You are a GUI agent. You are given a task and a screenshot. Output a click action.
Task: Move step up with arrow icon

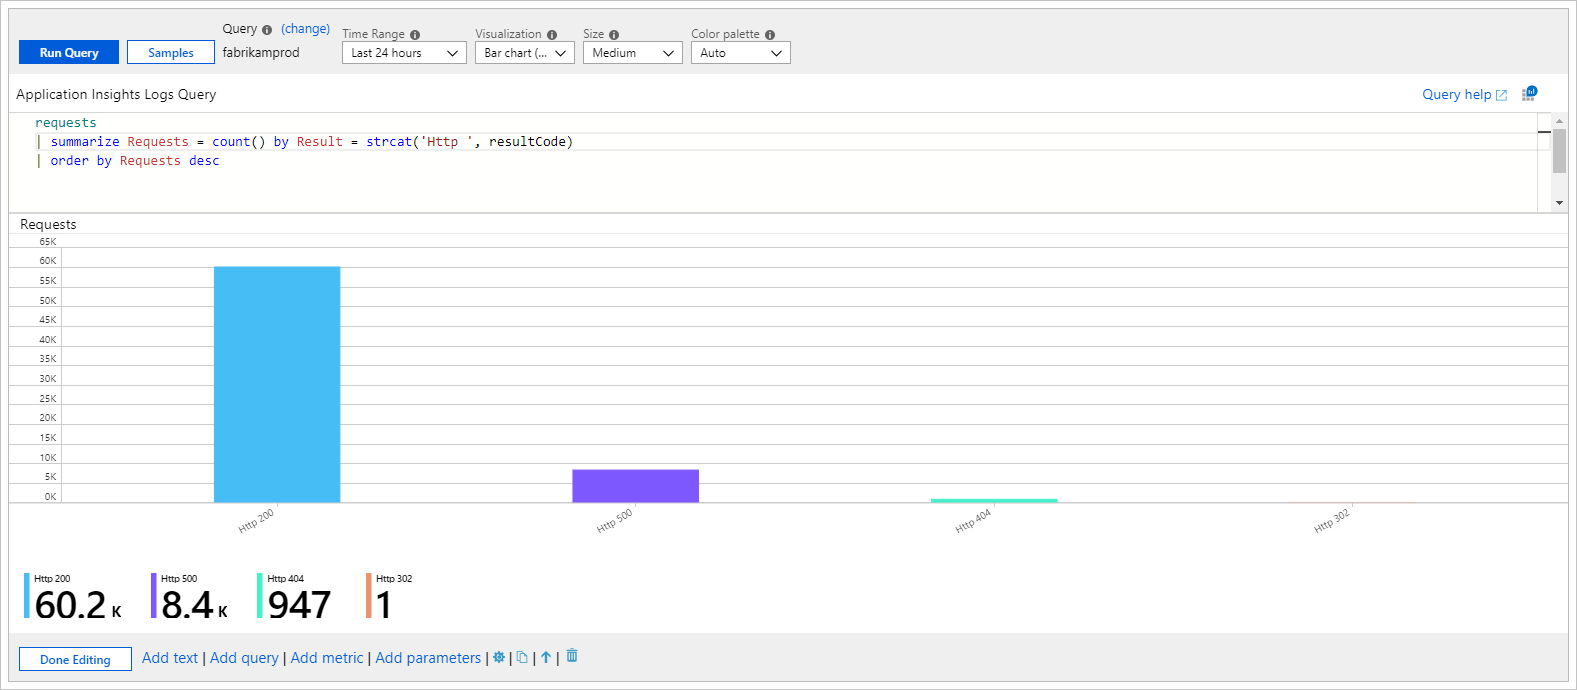pyautogui.click(x=546, y=658)
